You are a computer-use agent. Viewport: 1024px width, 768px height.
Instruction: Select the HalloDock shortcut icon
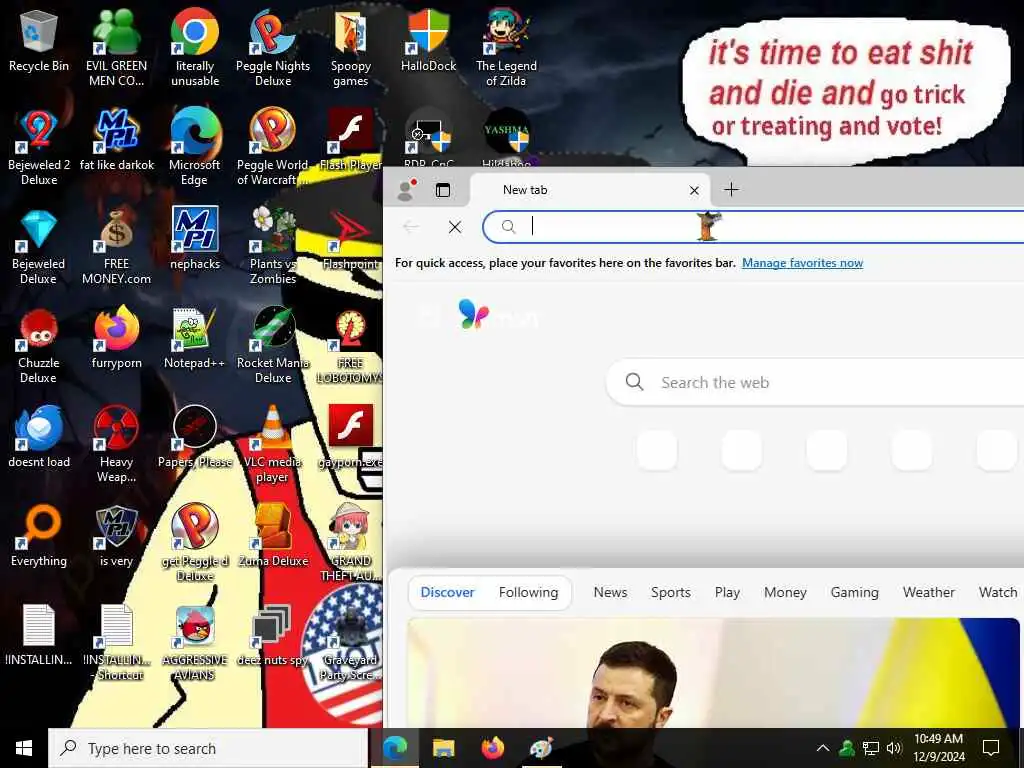[428, 42]
